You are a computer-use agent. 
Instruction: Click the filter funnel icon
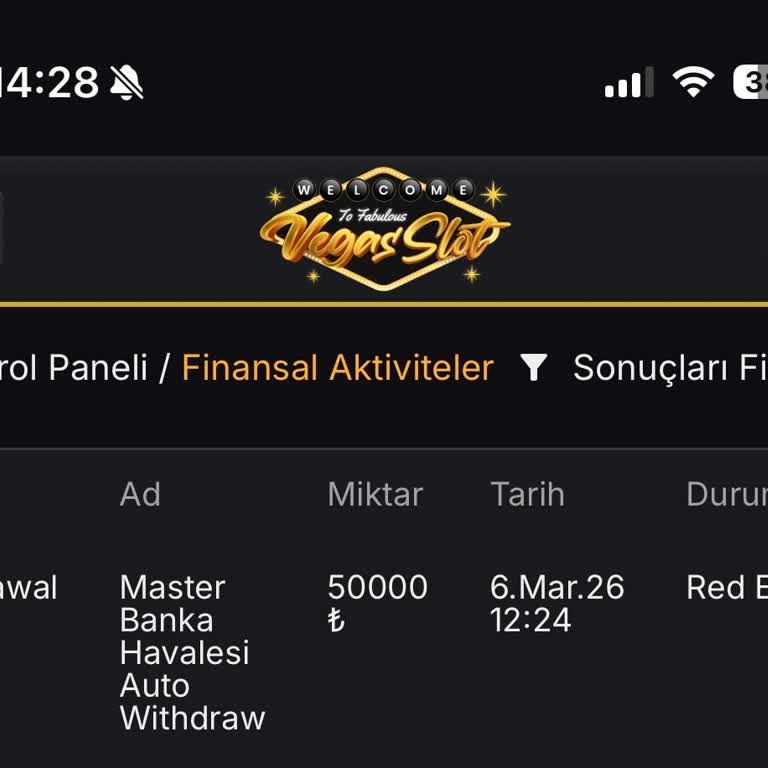coord(534,368)
